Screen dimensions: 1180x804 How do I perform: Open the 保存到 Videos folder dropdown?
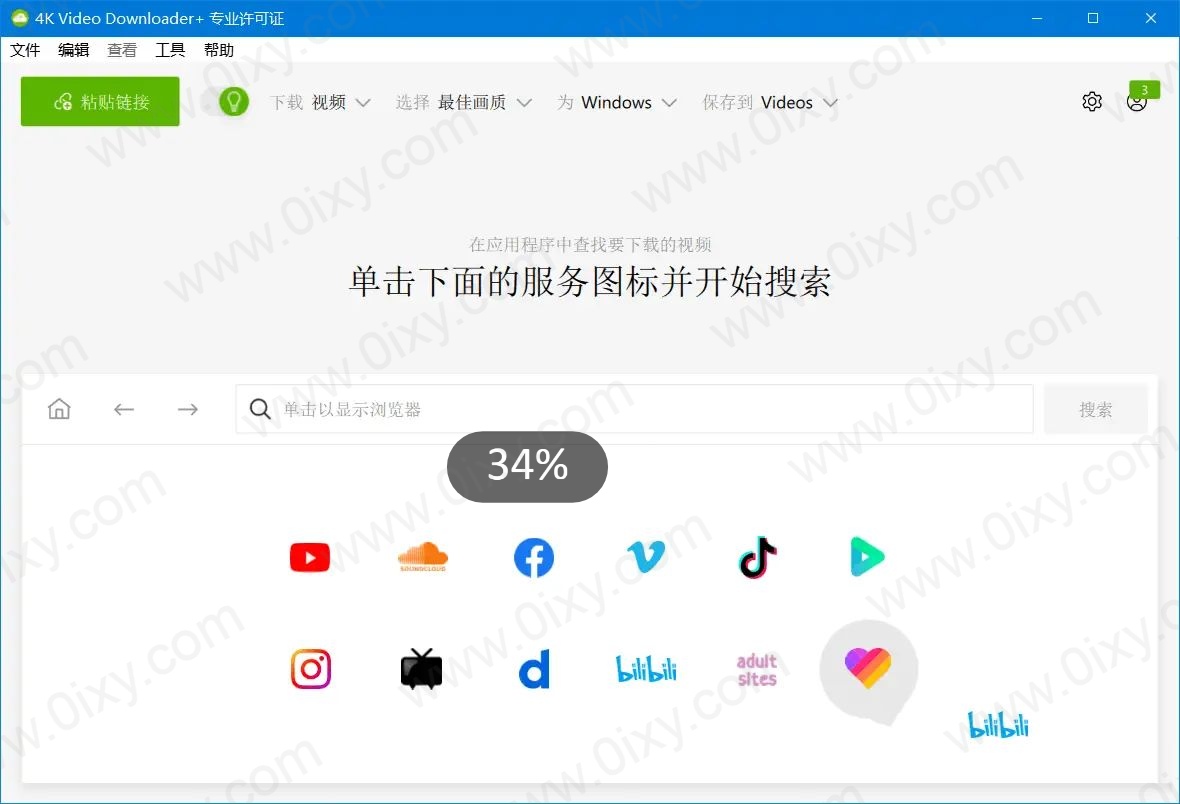pos(798,102)
